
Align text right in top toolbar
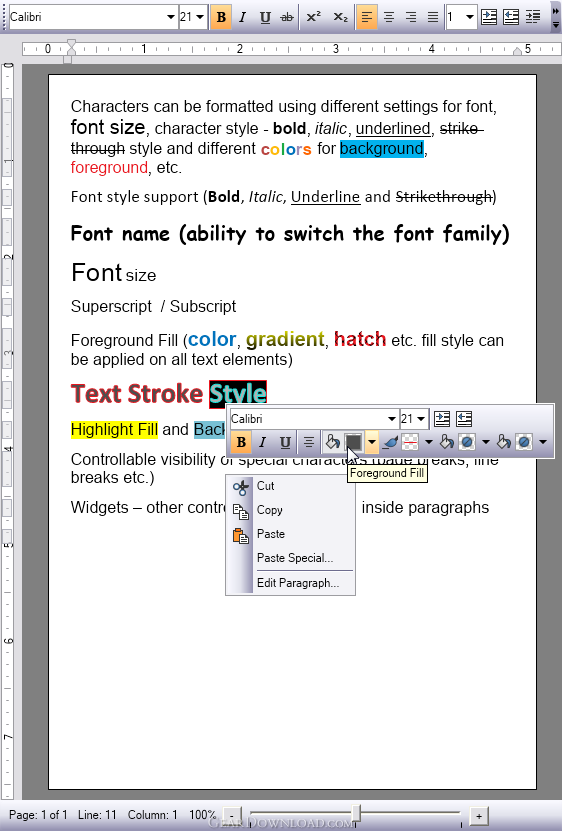tap(411, 17)
